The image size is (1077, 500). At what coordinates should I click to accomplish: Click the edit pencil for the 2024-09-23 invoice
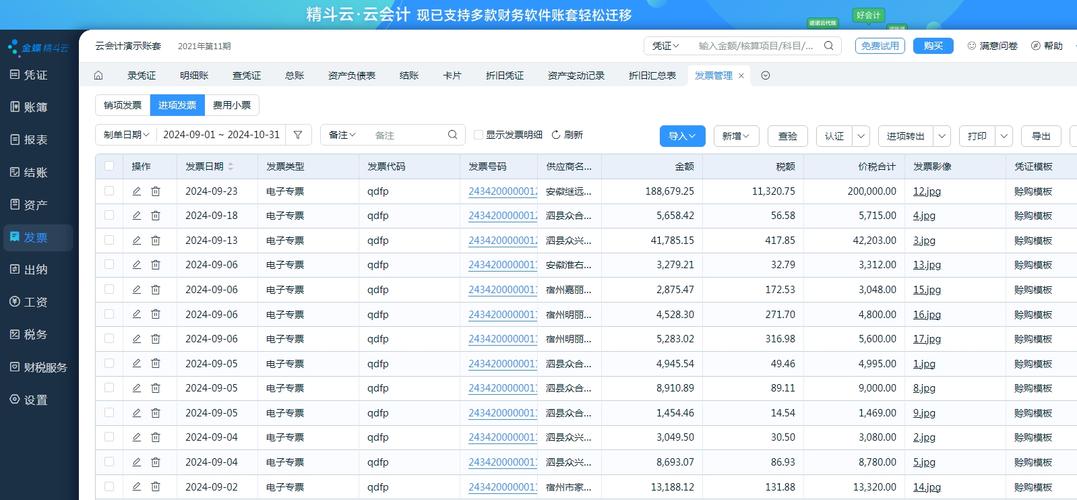[x=137, y=191]
